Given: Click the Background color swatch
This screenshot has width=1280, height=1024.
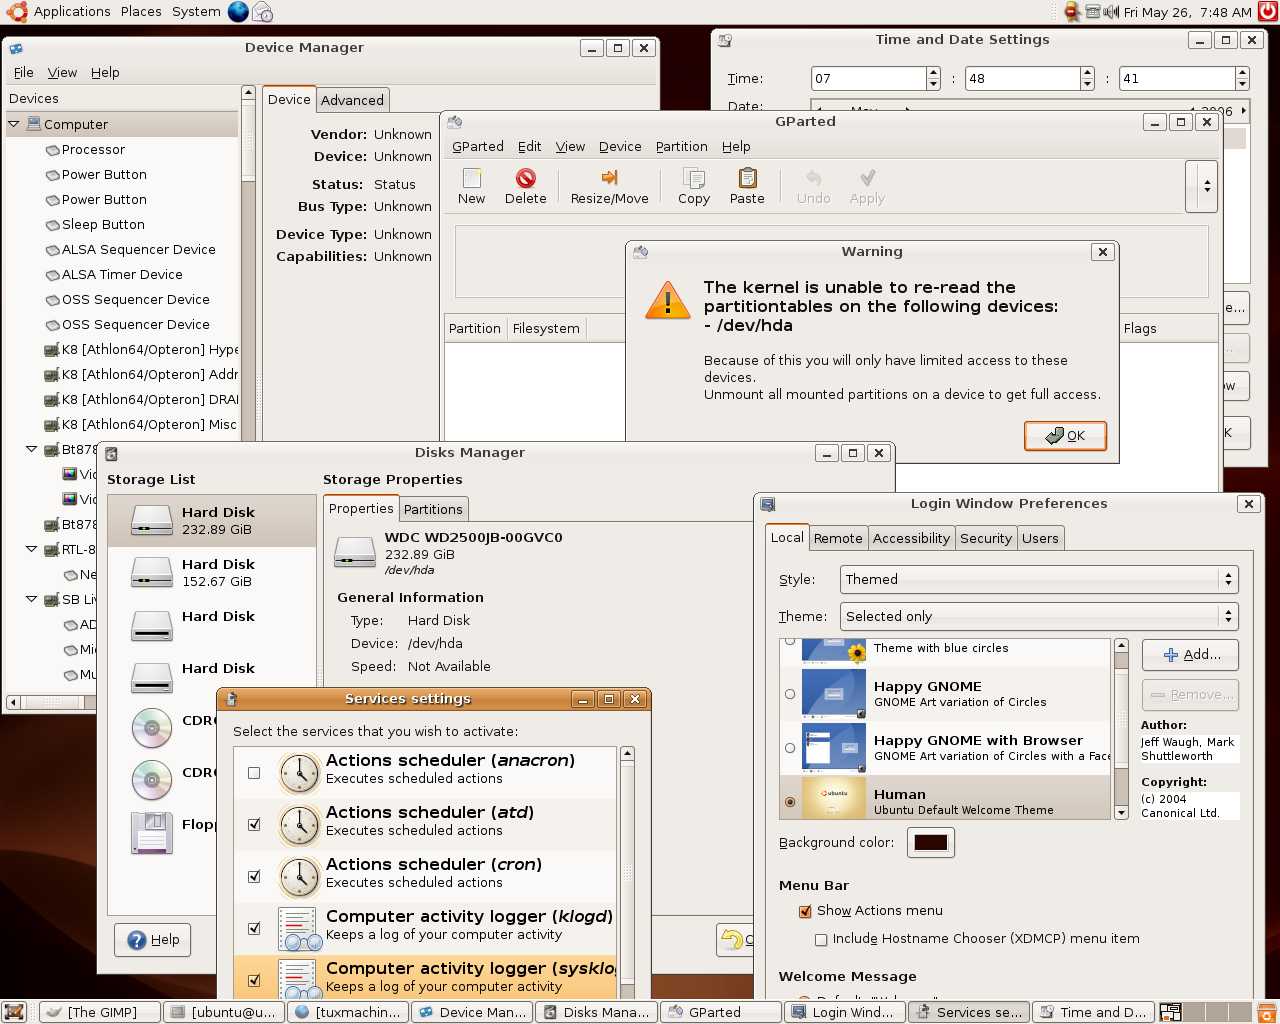Looking at the screenshot, I should point(931,842).
